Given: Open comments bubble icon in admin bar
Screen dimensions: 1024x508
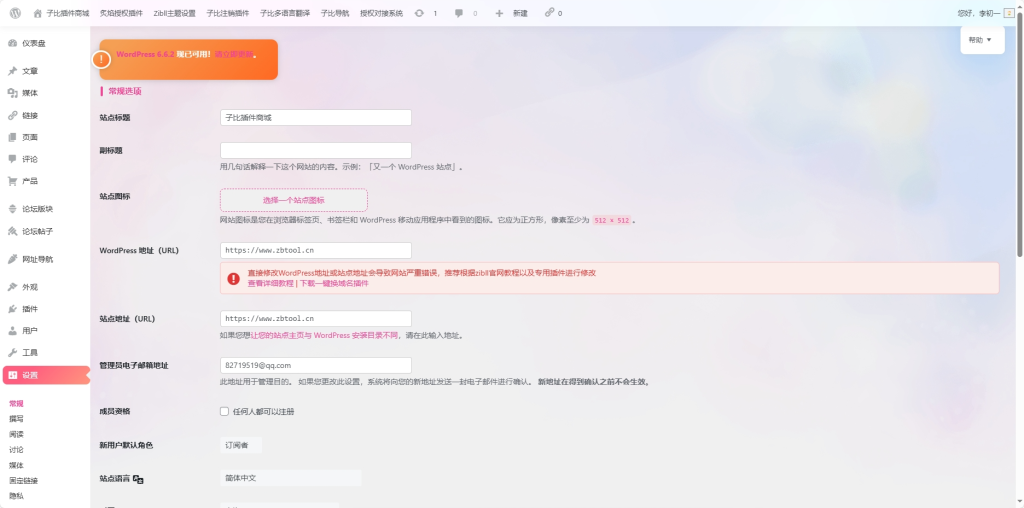Looking at the screenshot, I should (x=459, y=13).
